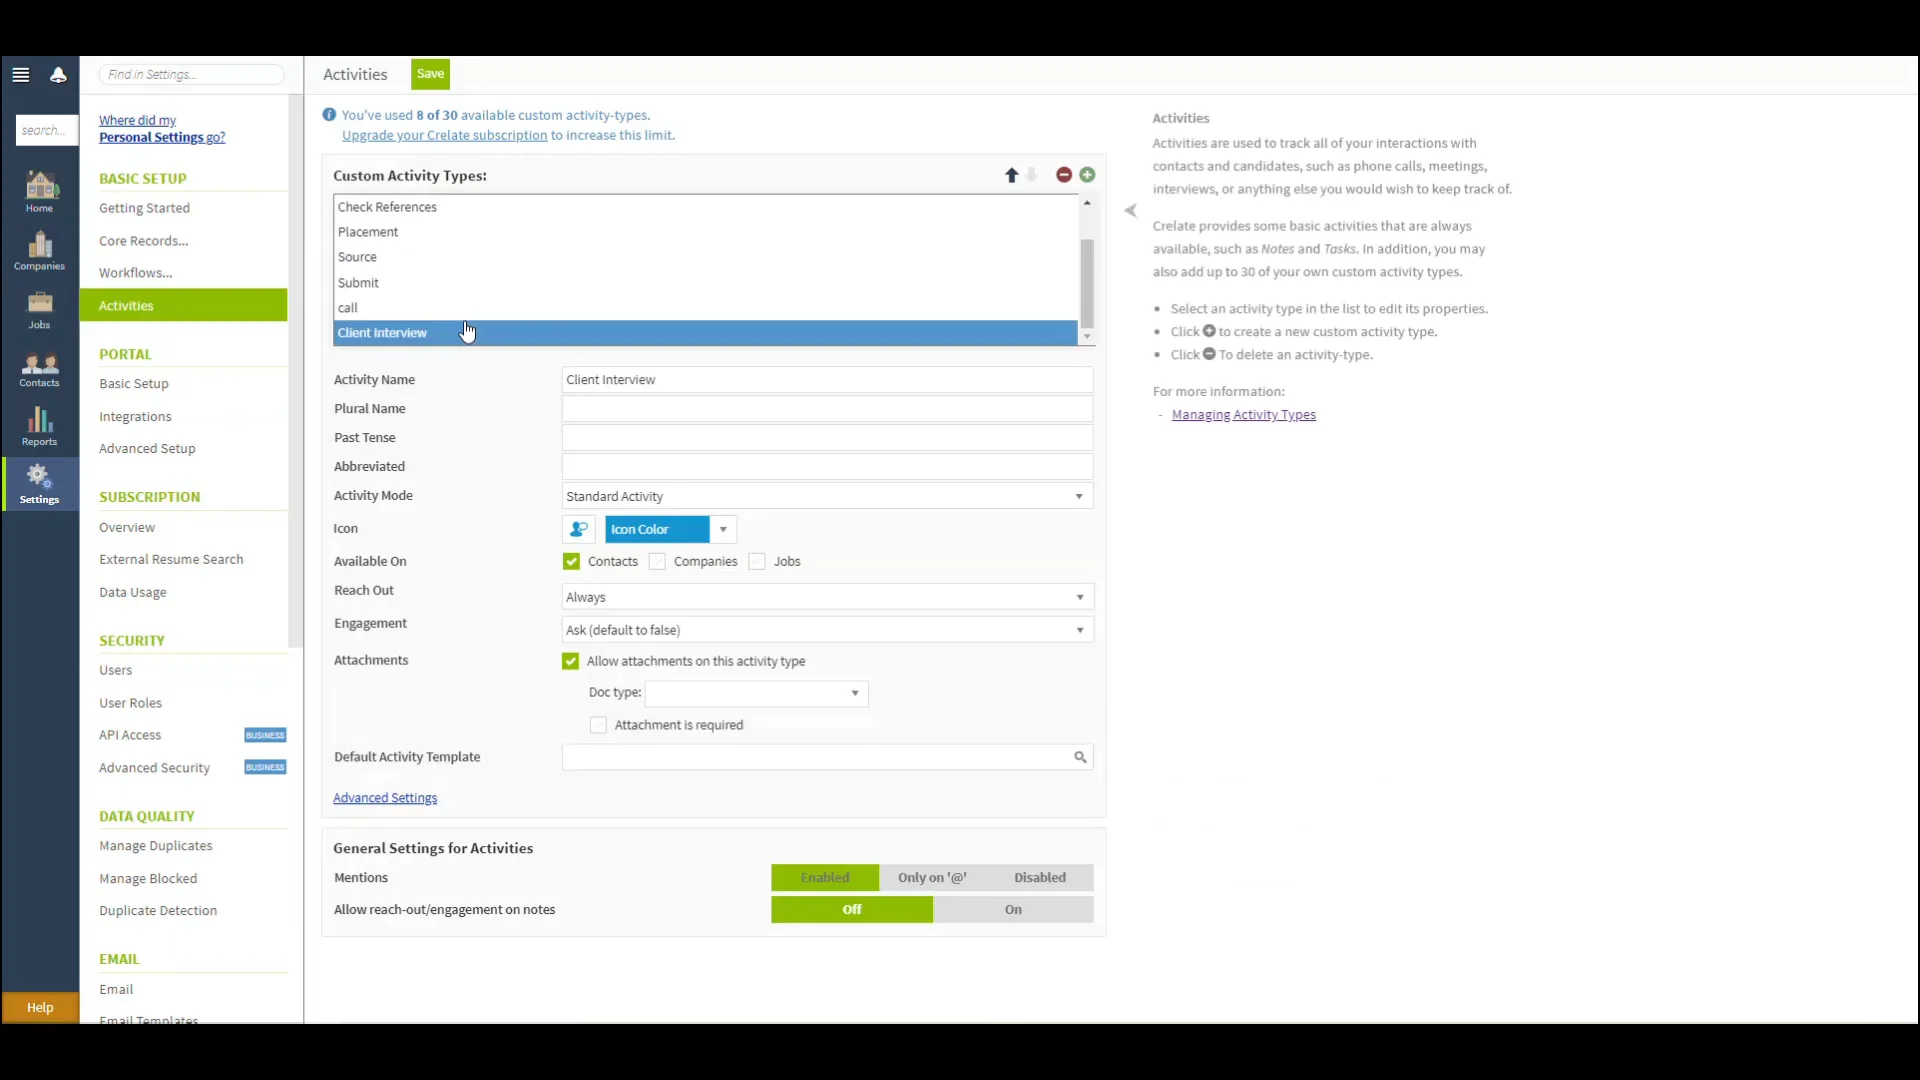The width and height of the screenshot is (1920, 1080).
Task: Click the green Save button
Action: pyautogui.click(x=430, y=74)
